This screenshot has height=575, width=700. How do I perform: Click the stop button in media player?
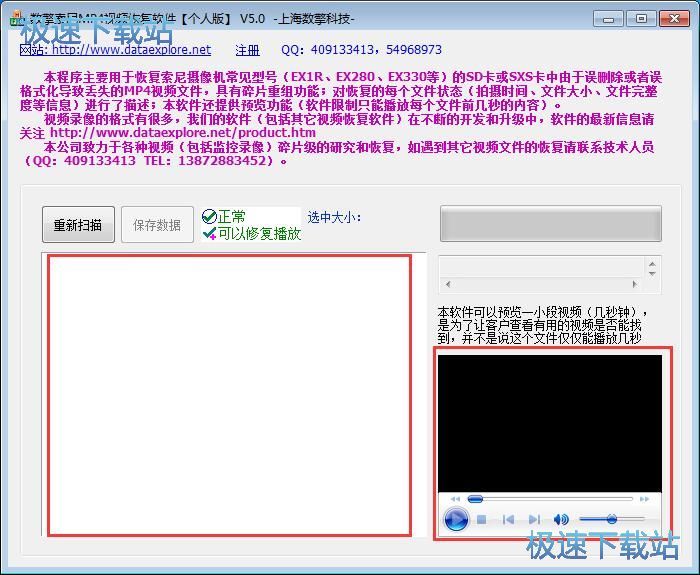pos(481,520)
